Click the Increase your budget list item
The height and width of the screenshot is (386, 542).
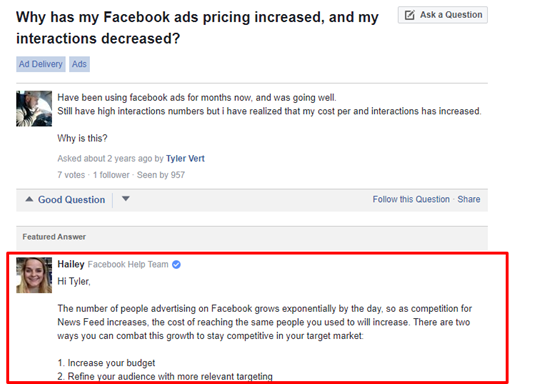106,363
